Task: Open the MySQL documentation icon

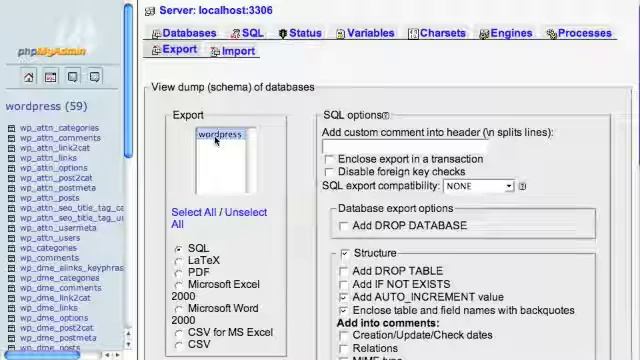Action: [95, 77]
